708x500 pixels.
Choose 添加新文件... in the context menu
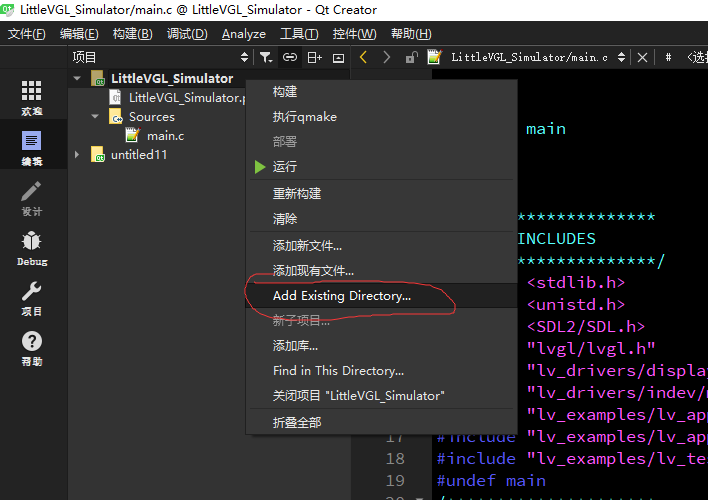[382, 246]
